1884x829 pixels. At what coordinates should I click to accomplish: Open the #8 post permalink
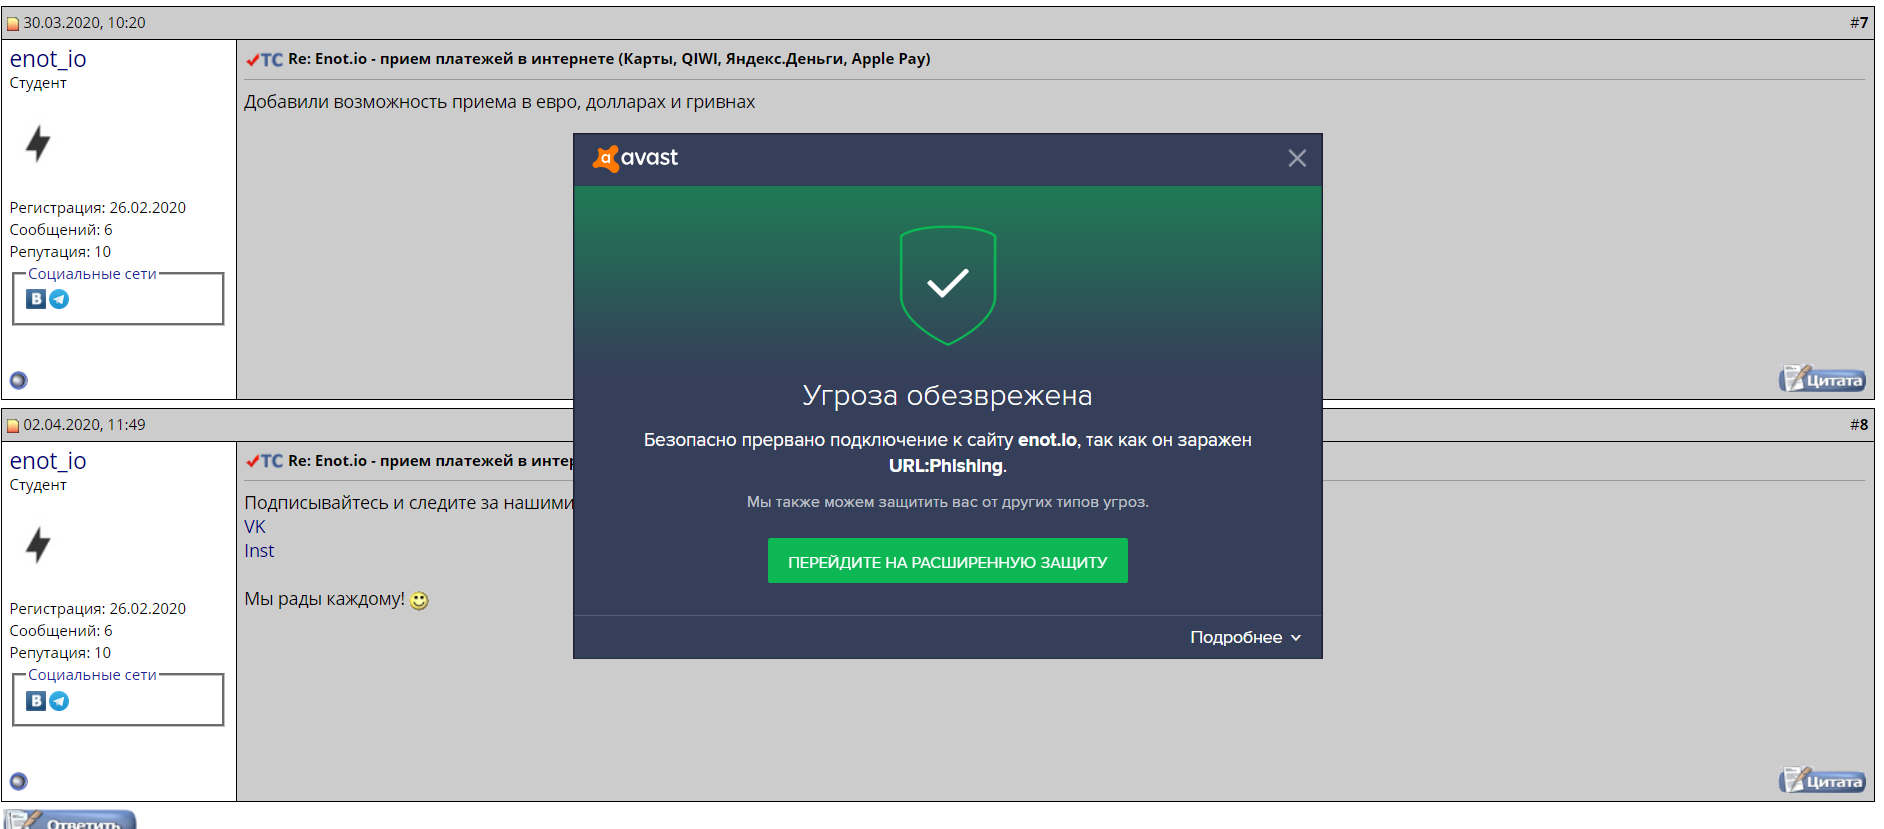click(1859, 424)
